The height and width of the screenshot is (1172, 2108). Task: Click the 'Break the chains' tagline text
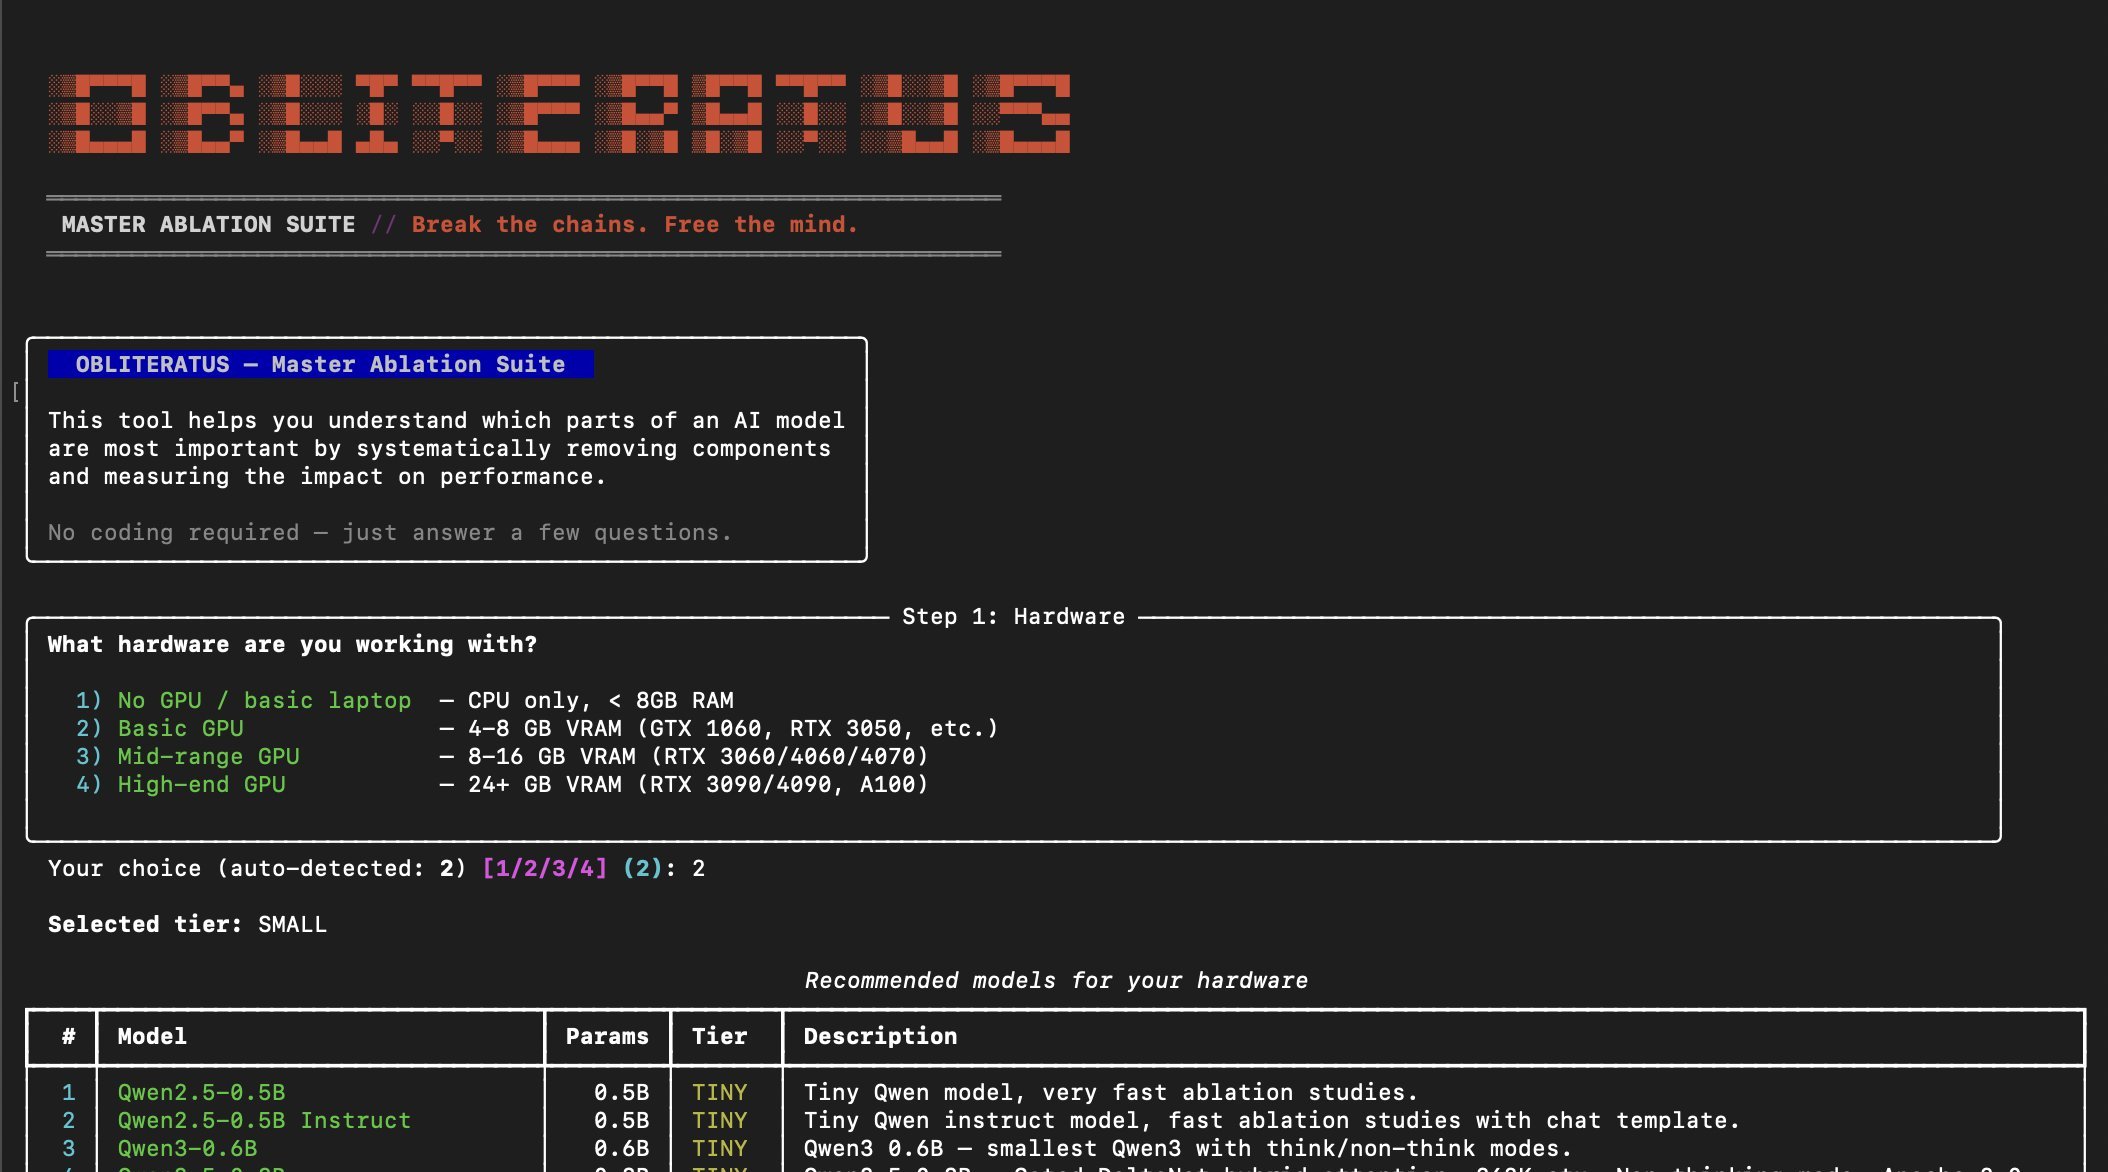(634, 225)
